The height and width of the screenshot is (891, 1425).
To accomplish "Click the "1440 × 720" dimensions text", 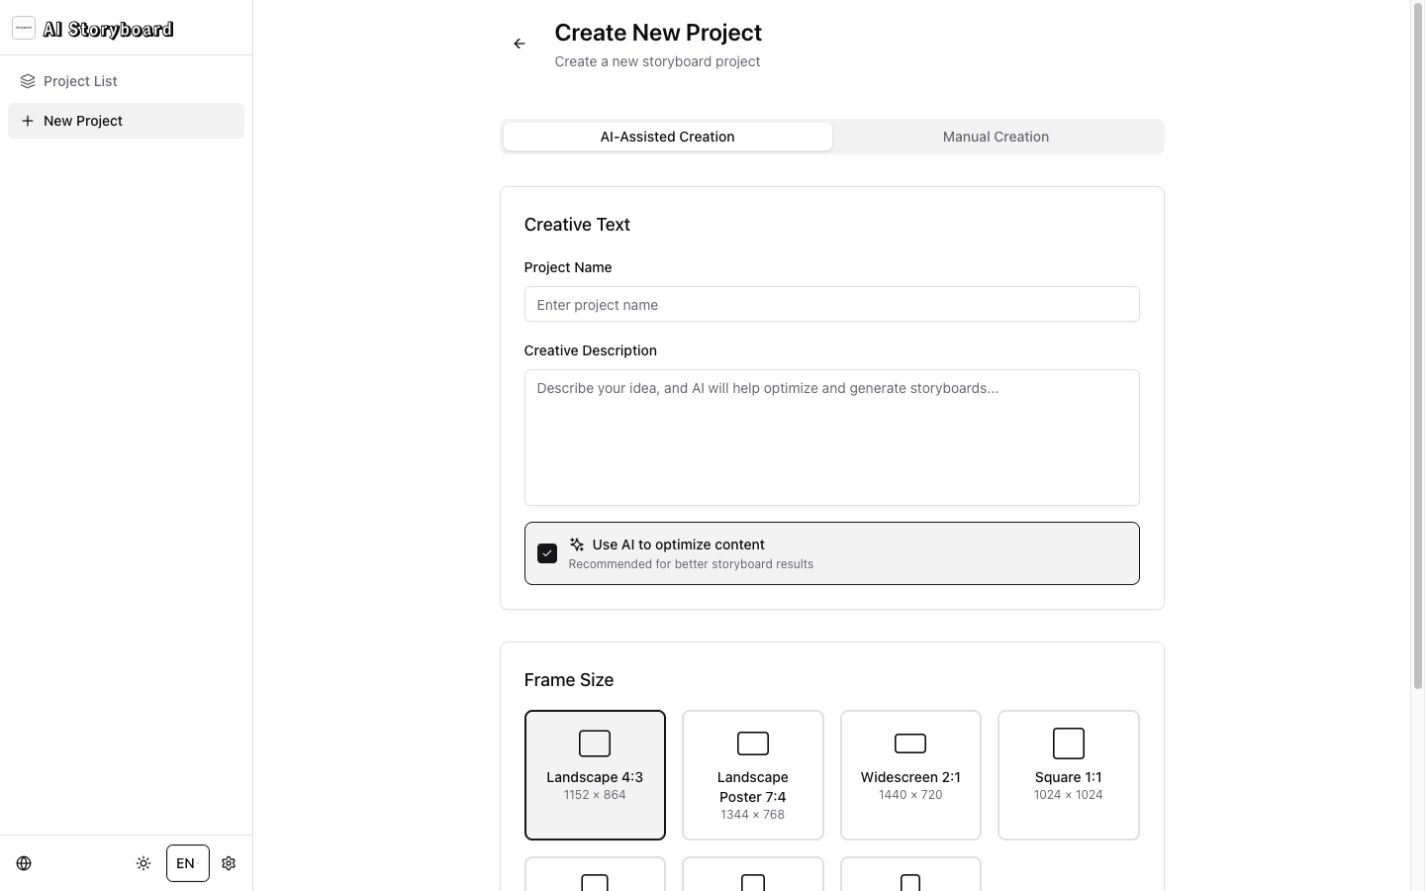I will [x=911, y=796].
